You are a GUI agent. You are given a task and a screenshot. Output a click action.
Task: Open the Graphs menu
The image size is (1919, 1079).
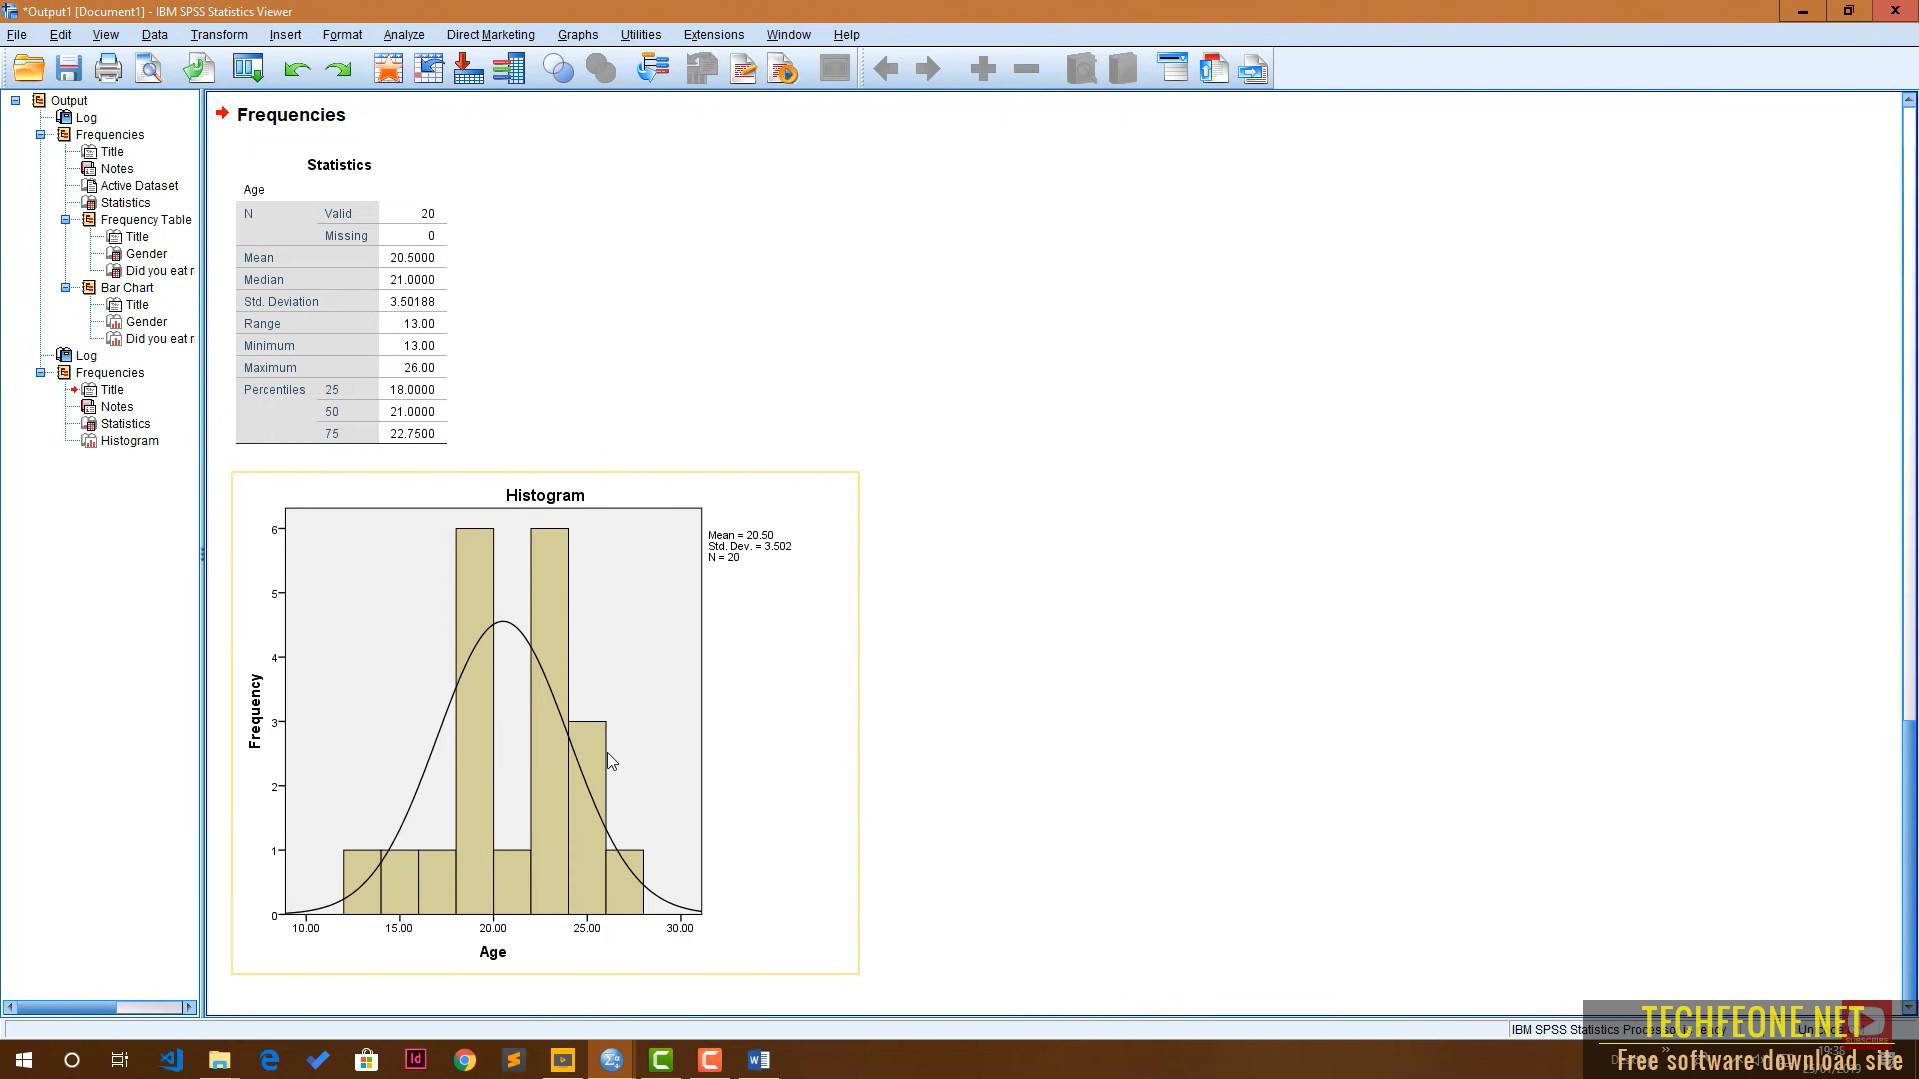coord(578,34)
